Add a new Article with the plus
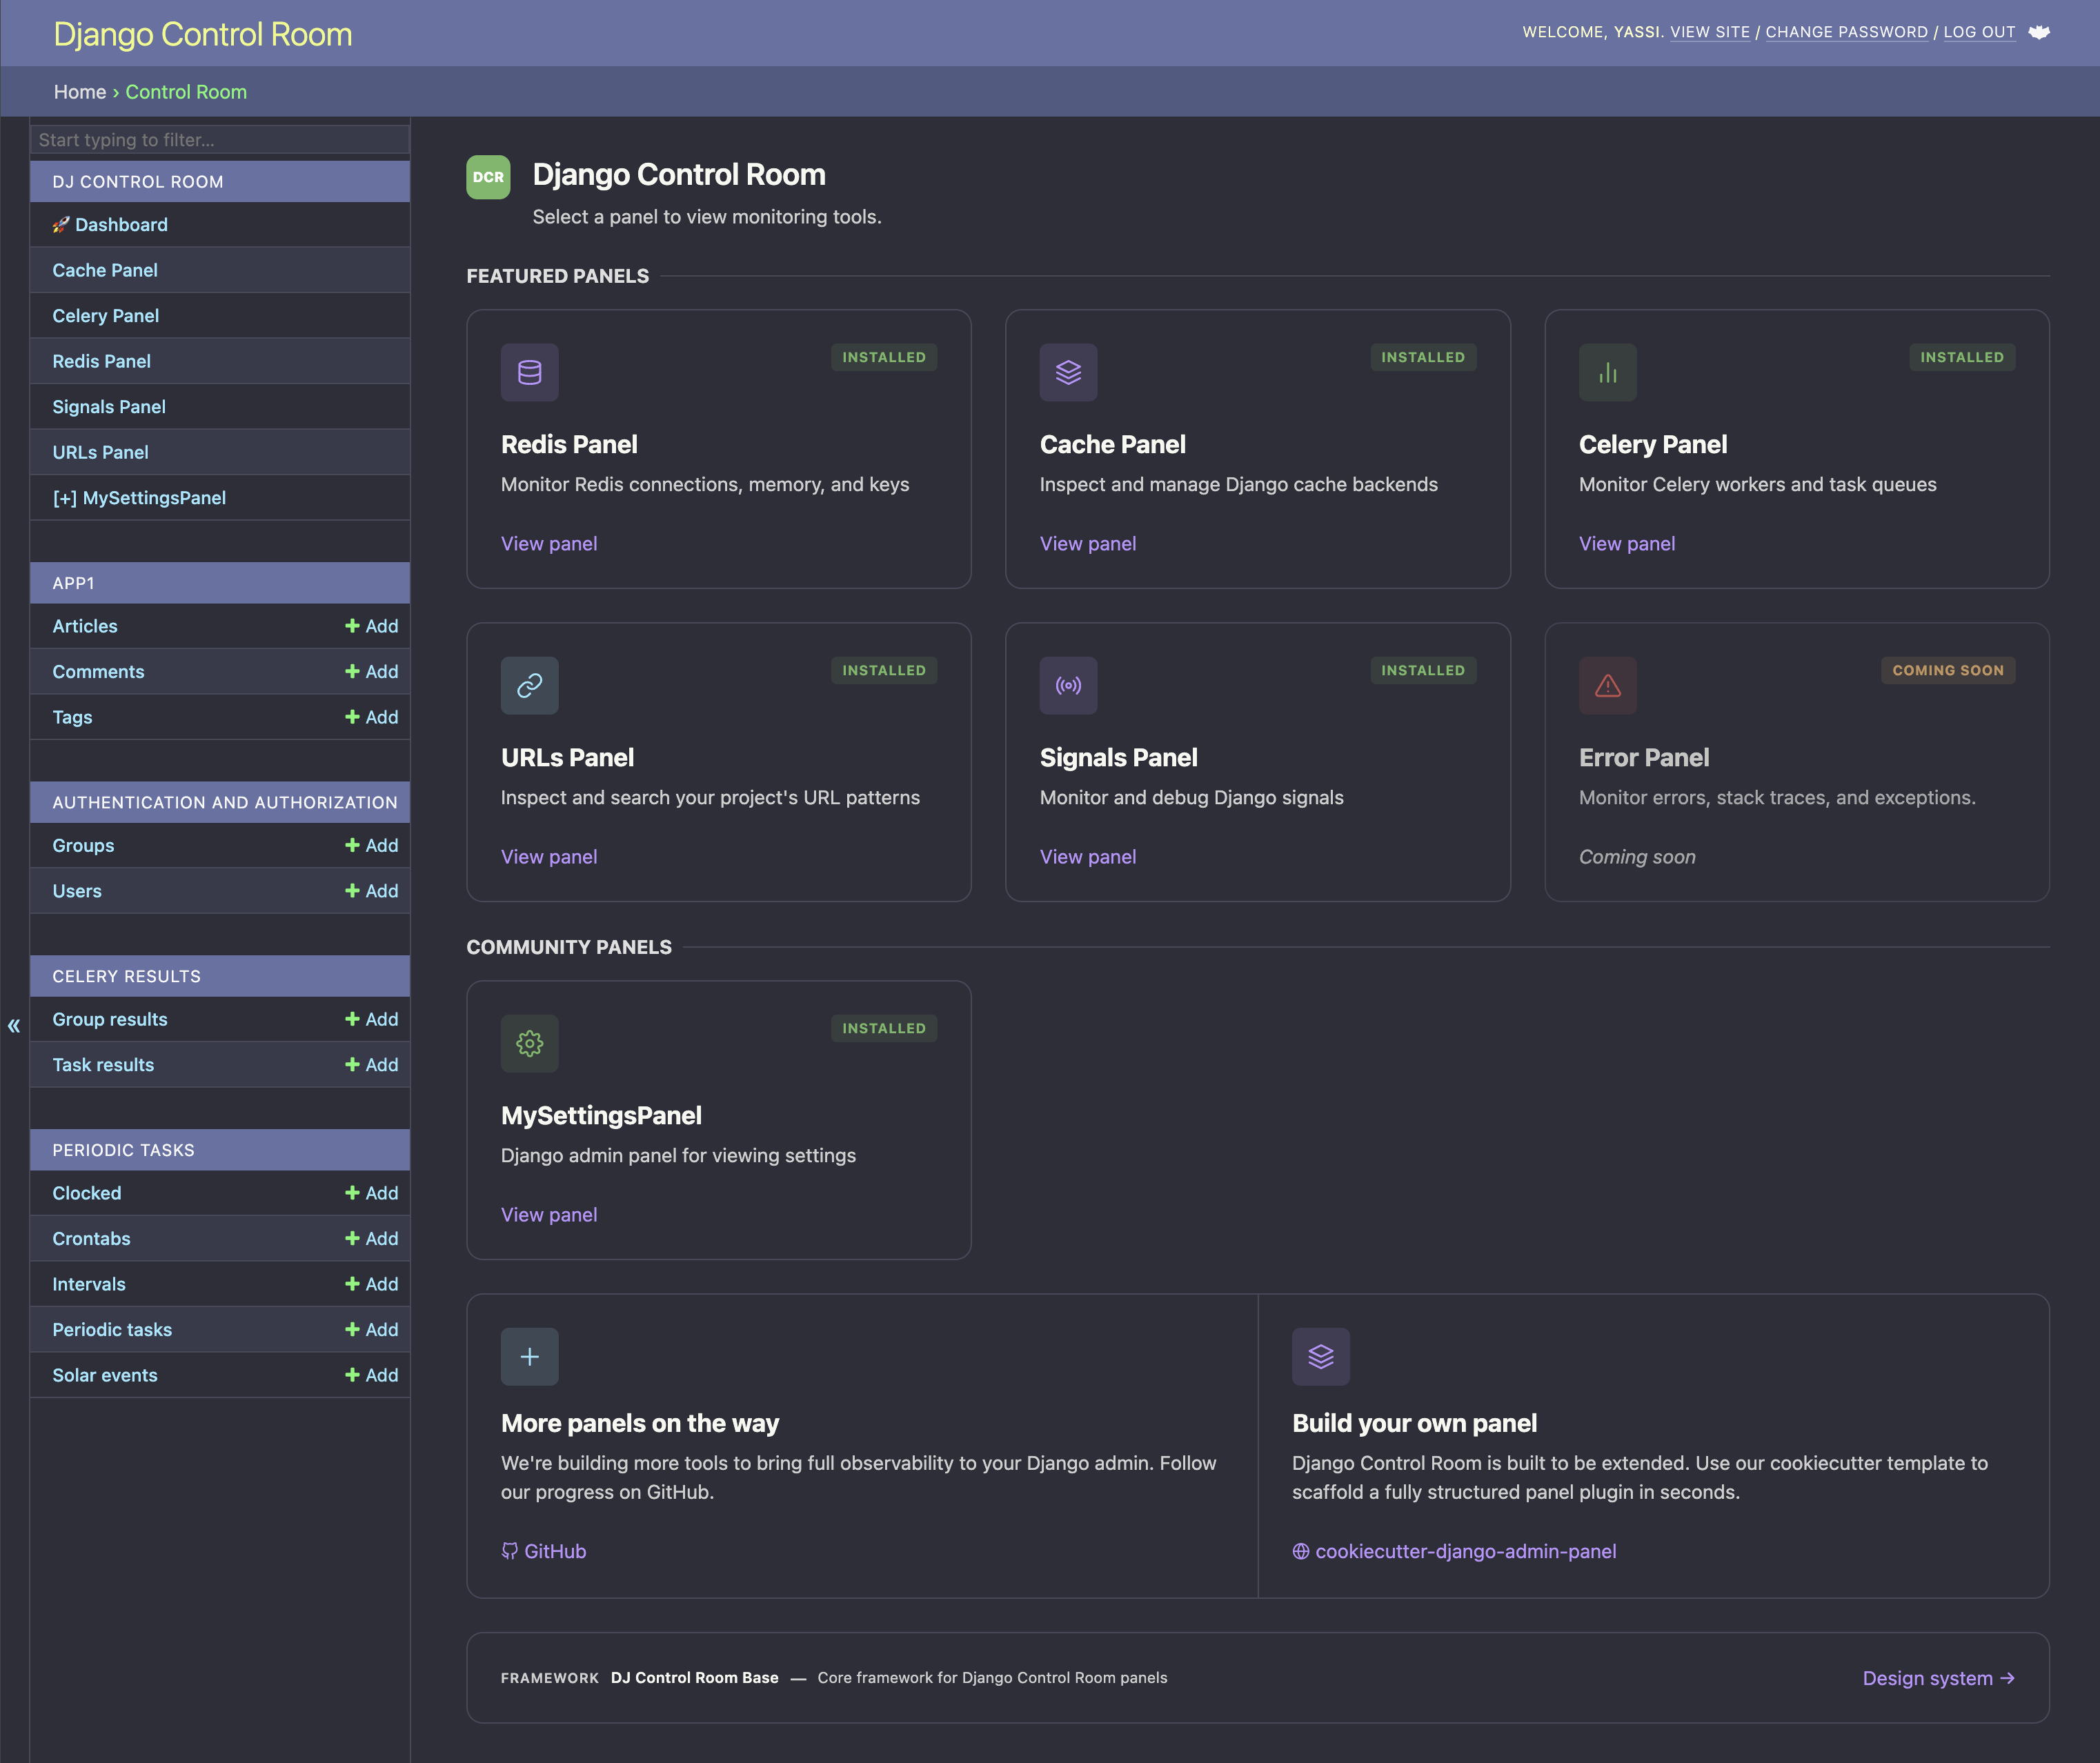This screenshot has width=2100, height=1763. pos(371,626)
